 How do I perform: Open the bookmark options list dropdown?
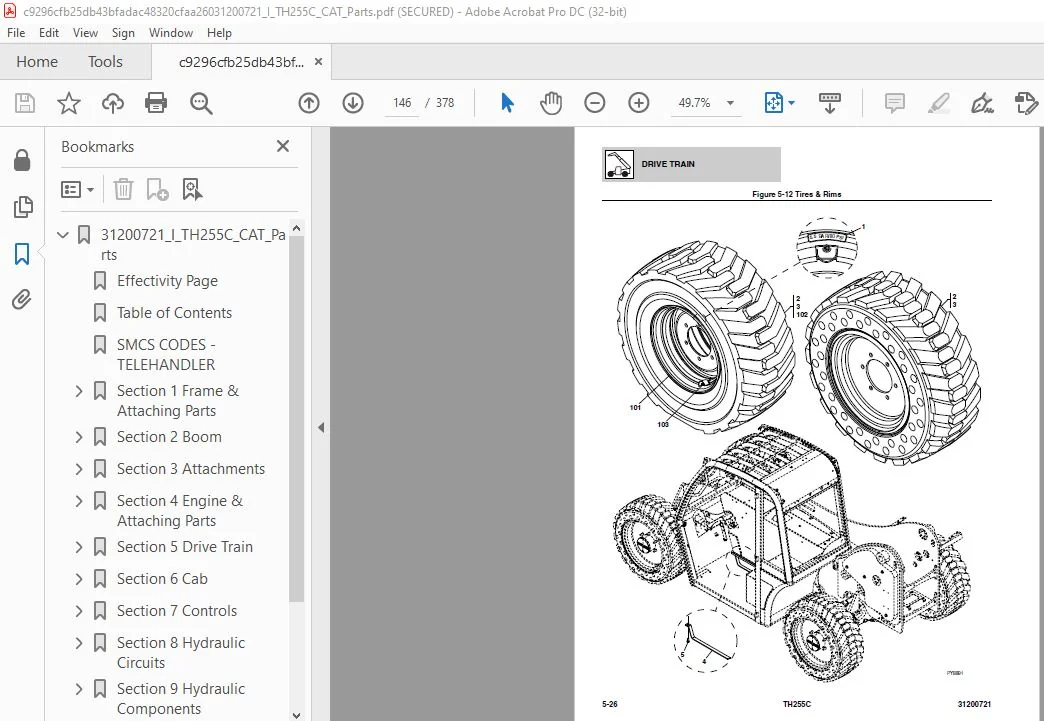pyautogui.click(x=77, y=190)
